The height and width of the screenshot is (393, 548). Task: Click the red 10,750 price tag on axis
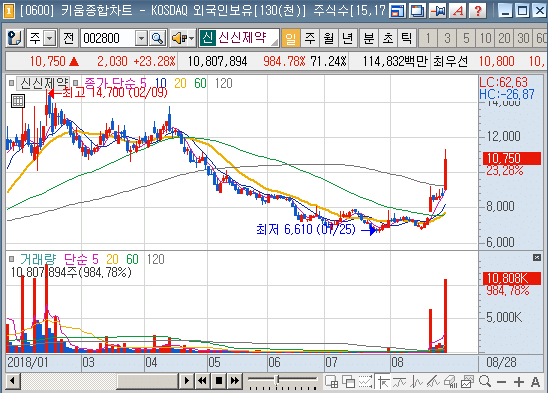[512, 158]
